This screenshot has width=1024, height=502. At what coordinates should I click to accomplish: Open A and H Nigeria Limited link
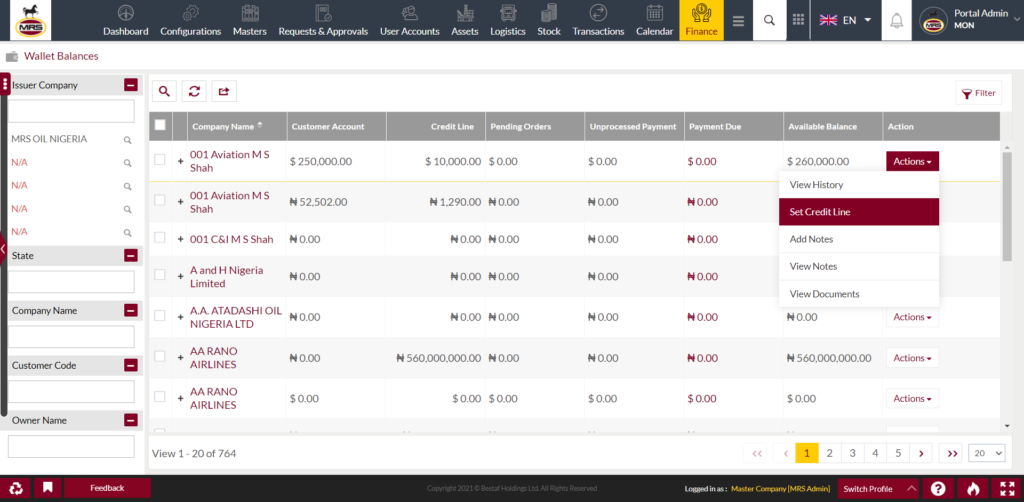click(x=227, y=277)
